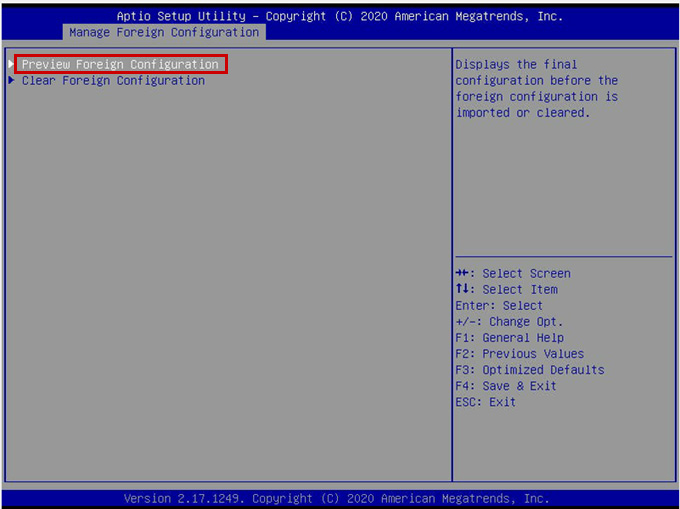Click the Version 2.17.1249 footer text
Viewport: 680px width, 509px height.
click(x=337, y=498)
